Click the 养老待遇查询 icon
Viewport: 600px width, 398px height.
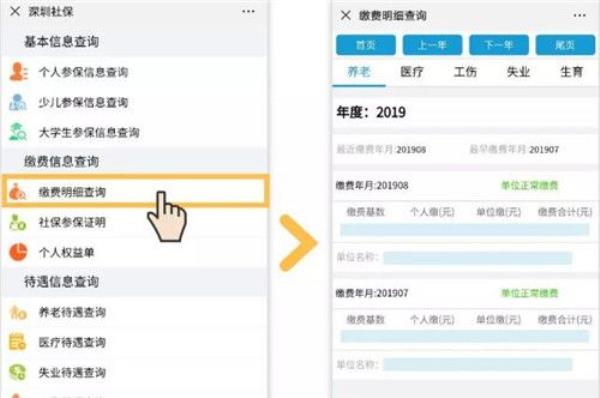point(18,312)
